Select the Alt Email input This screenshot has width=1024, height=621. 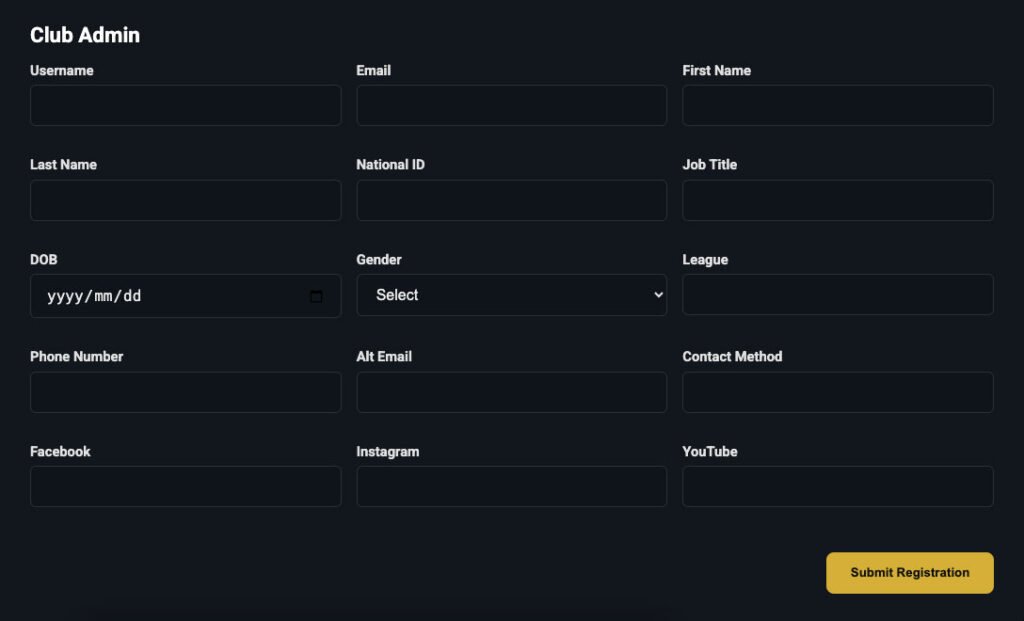pyautogui.click(x=511, y=392)
